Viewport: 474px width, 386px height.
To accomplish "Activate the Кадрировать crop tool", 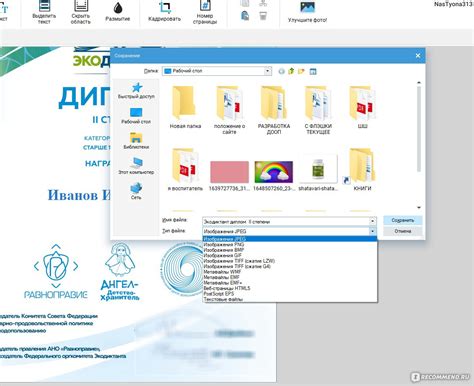I will point(164,12).
